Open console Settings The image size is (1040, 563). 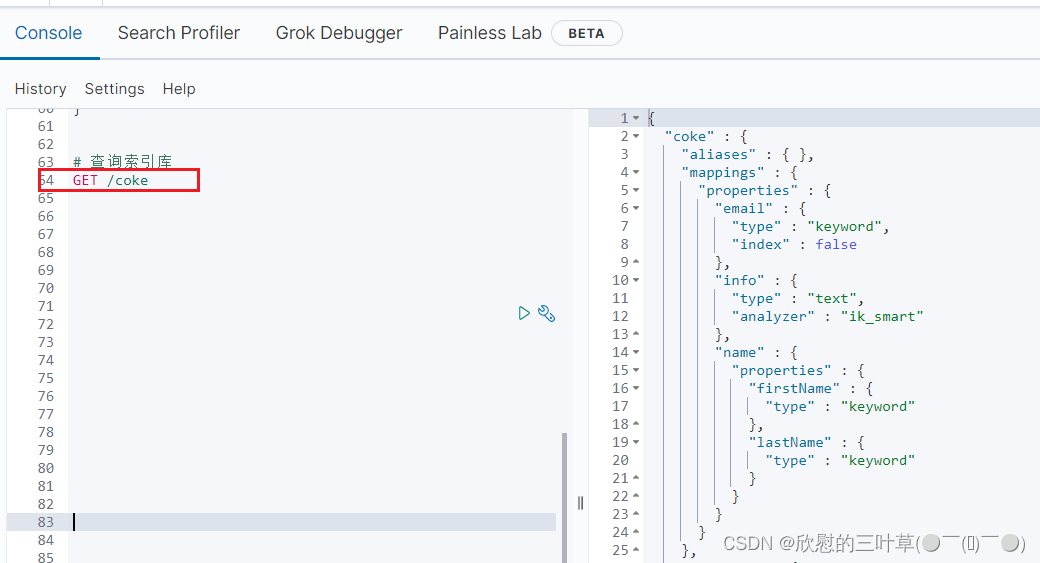(x=114, y=89)
